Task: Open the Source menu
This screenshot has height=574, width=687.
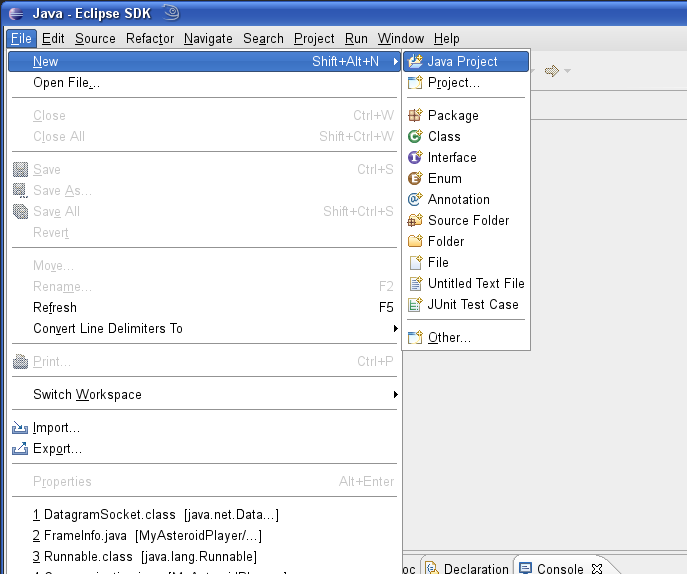Action: (95, 39)
